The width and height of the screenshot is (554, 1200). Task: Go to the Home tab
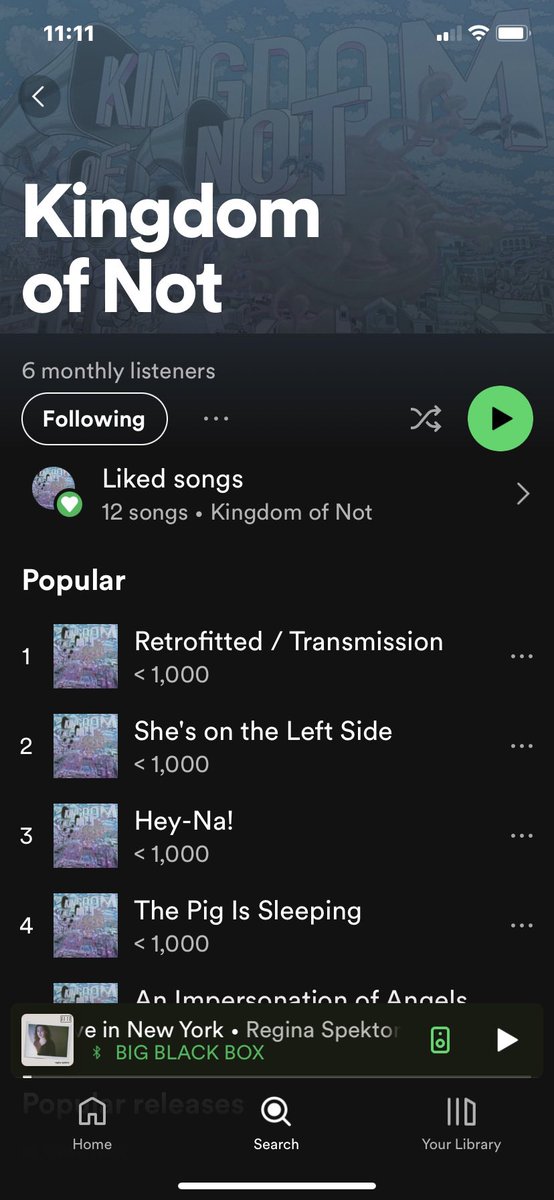(x=92, y=1123)
